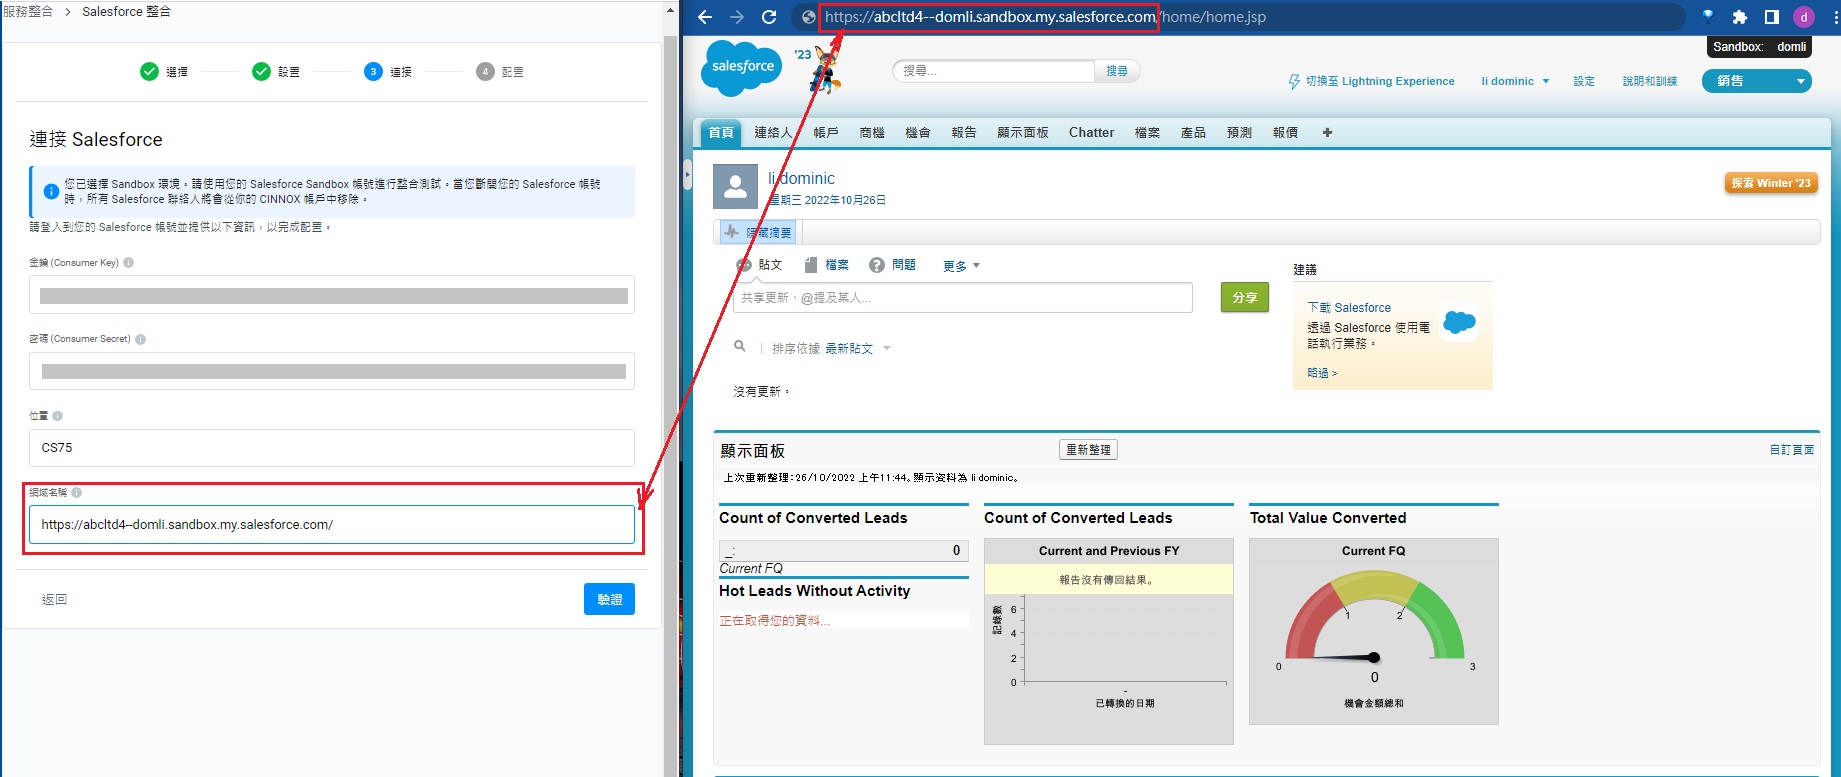Go back using the browser back arrow
1841x777 pixels.
click(x=705, y=17)
